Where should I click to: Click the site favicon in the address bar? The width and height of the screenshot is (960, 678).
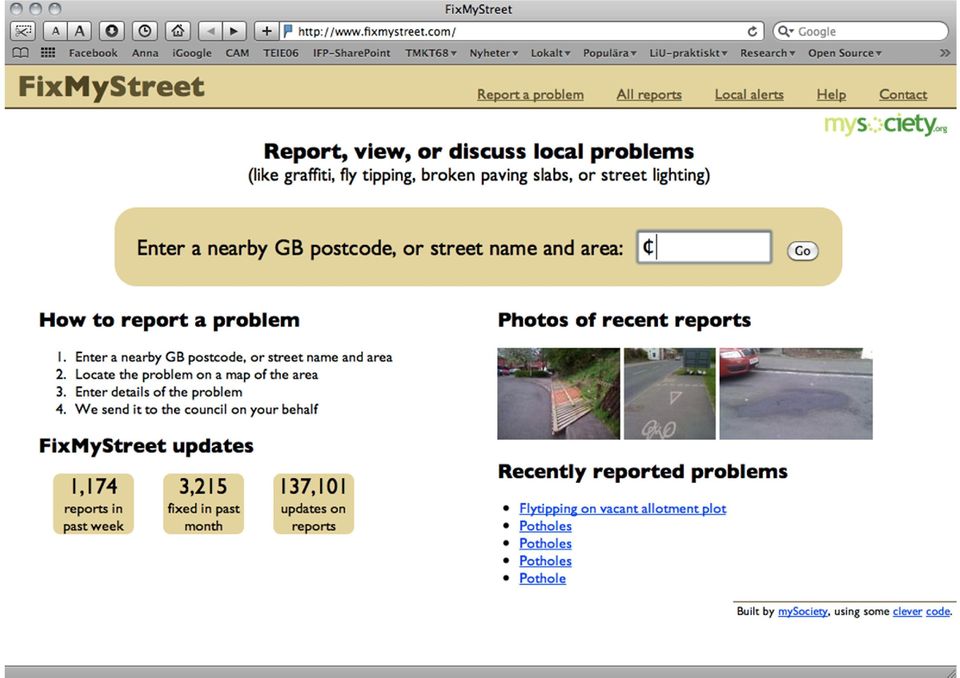click(x=288, y=31)
